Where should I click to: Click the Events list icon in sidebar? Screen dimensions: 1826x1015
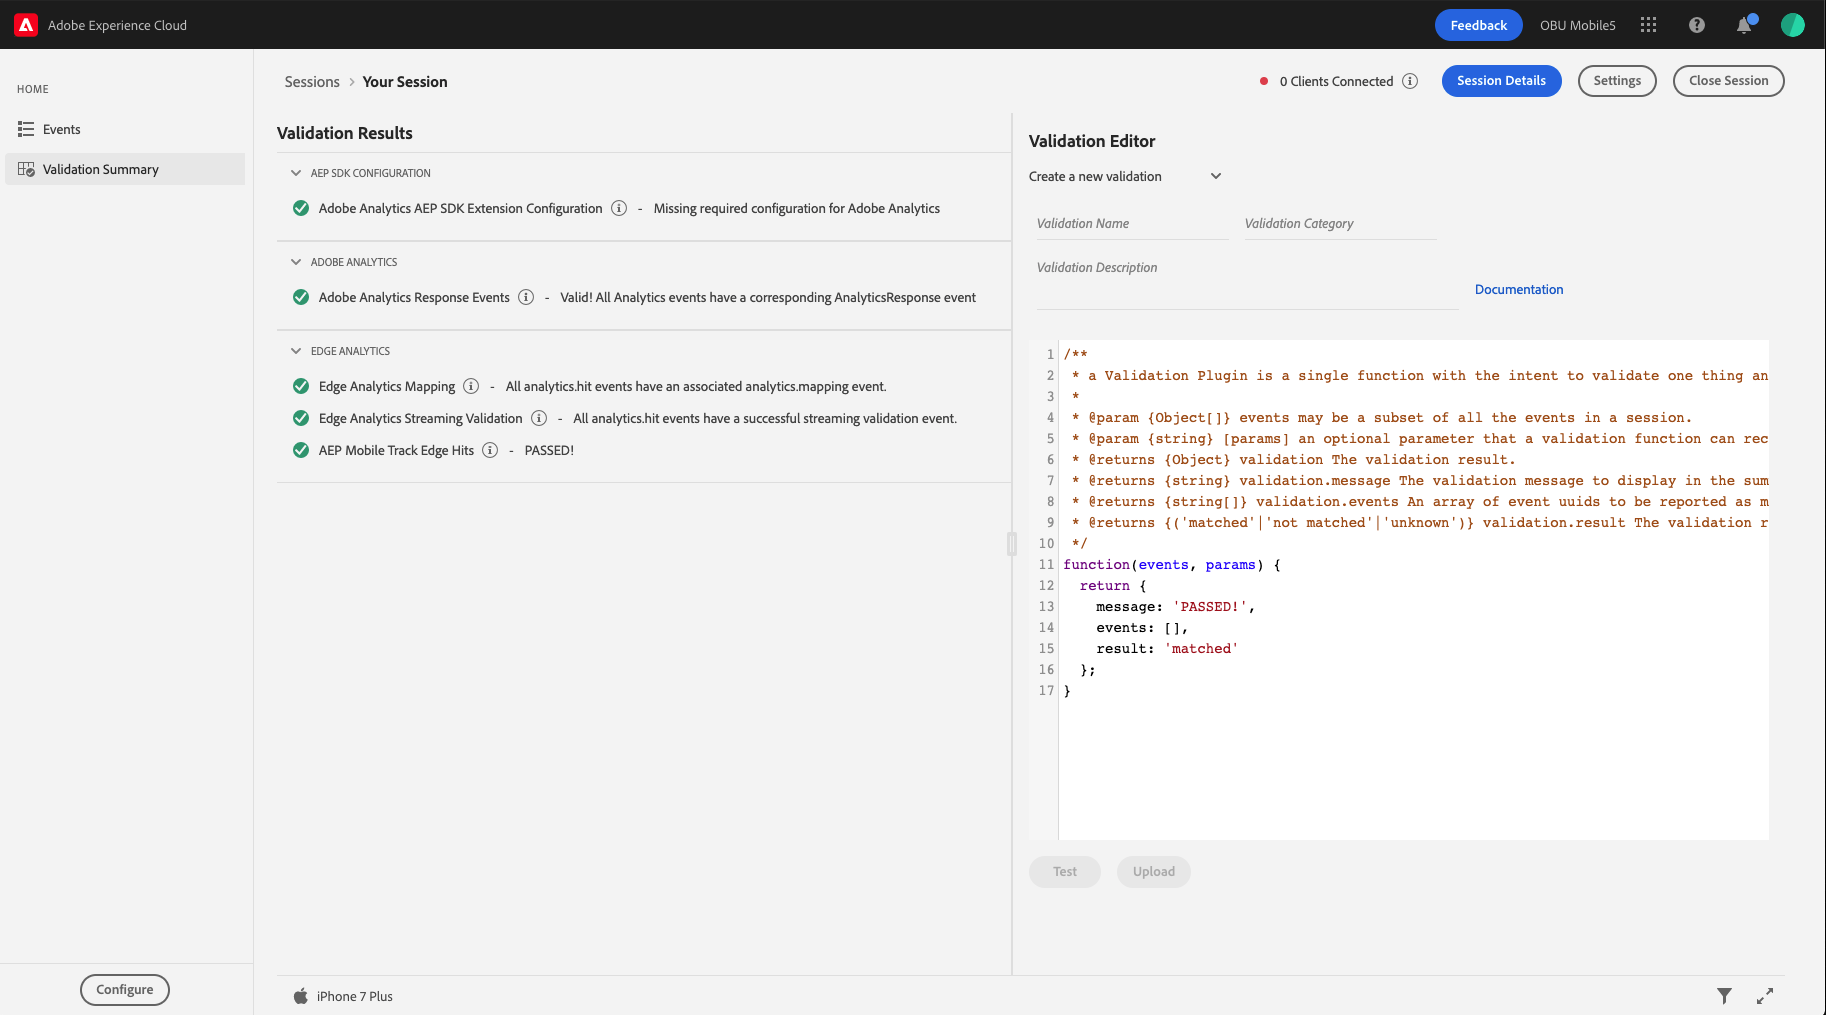pyautogui.click(x=26, y=129)
